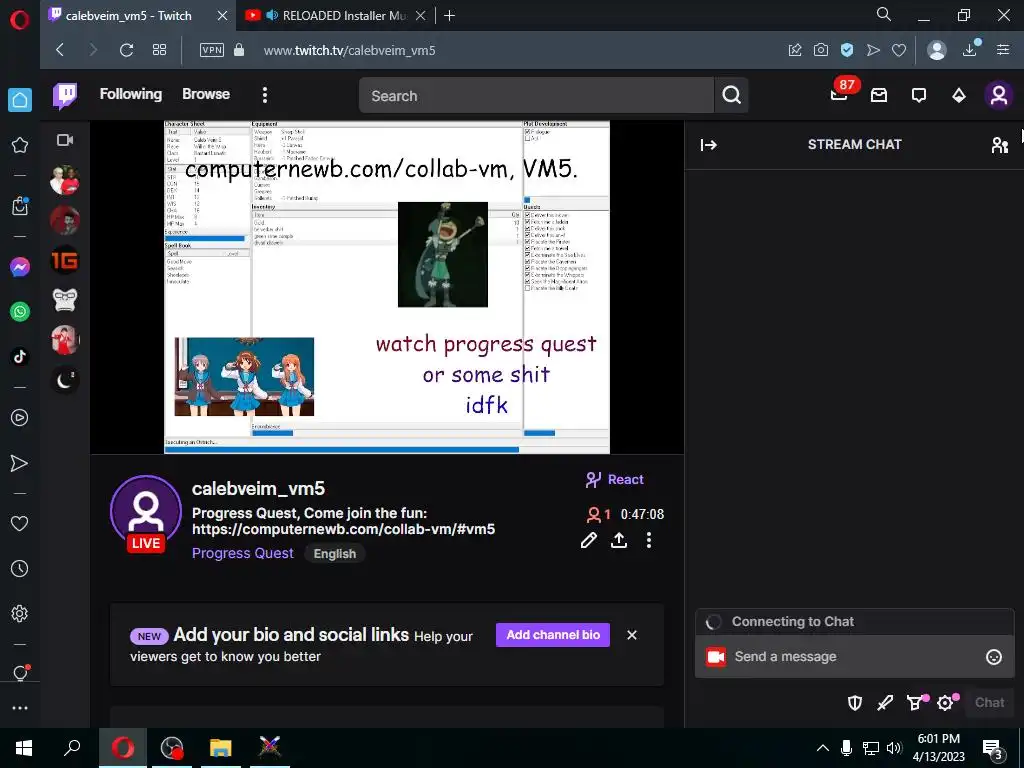Open Windows taskbar search
1024x768 pixels.
pos(72,748)
